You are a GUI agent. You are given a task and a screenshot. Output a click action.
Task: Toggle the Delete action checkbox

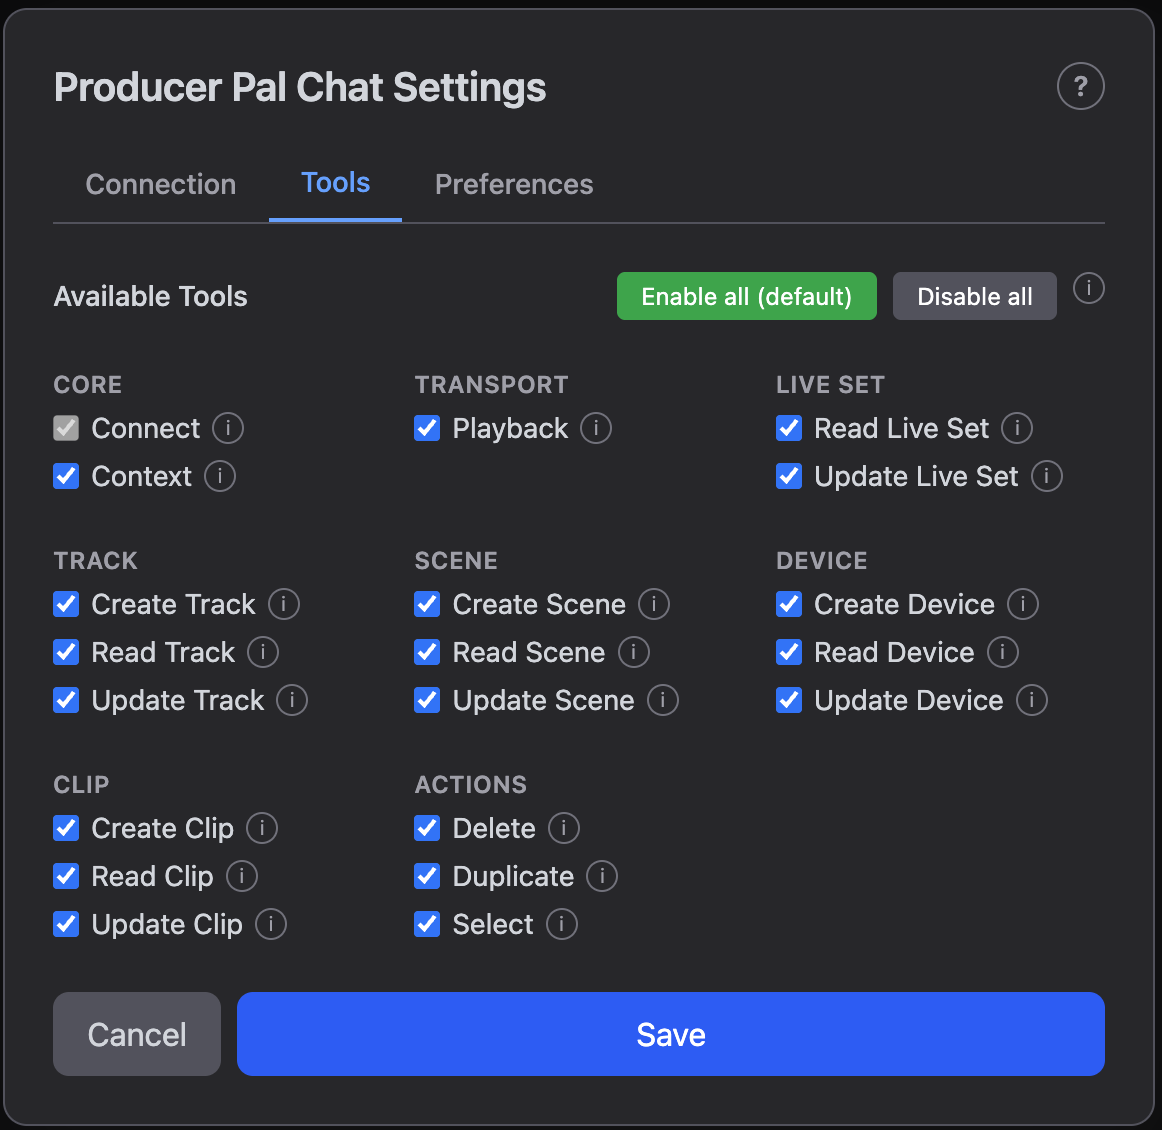point(427,828)
